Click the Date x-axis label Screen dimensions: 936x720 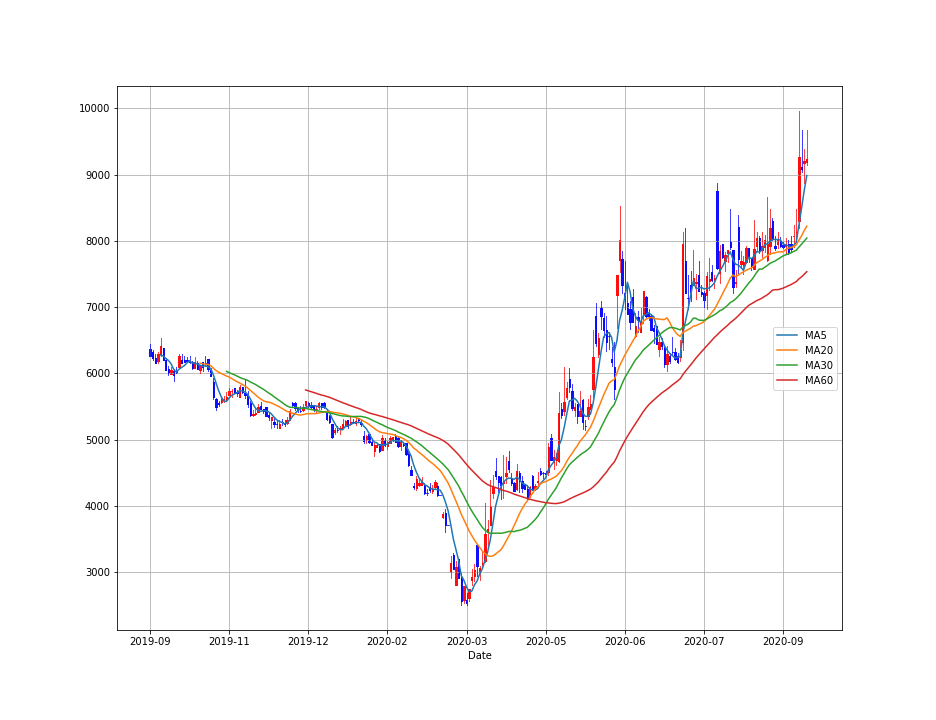[x=479, y=656]
